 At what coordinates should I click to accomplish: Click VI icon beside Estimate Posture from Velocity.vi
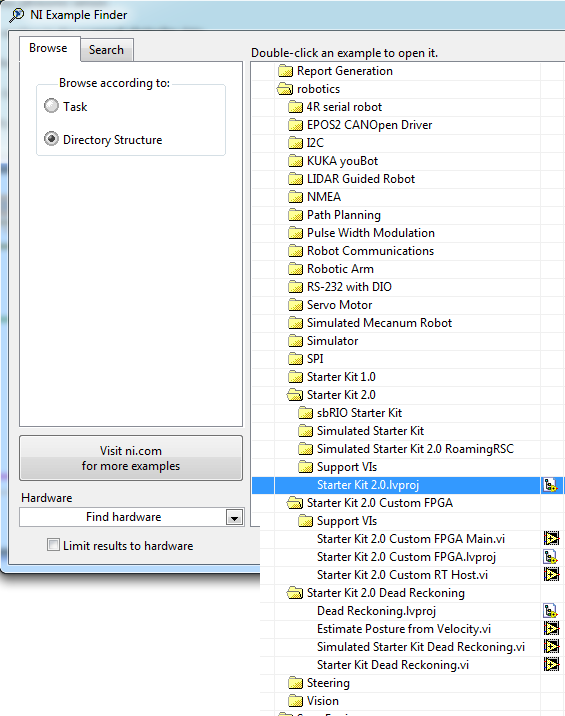(551, 629)
